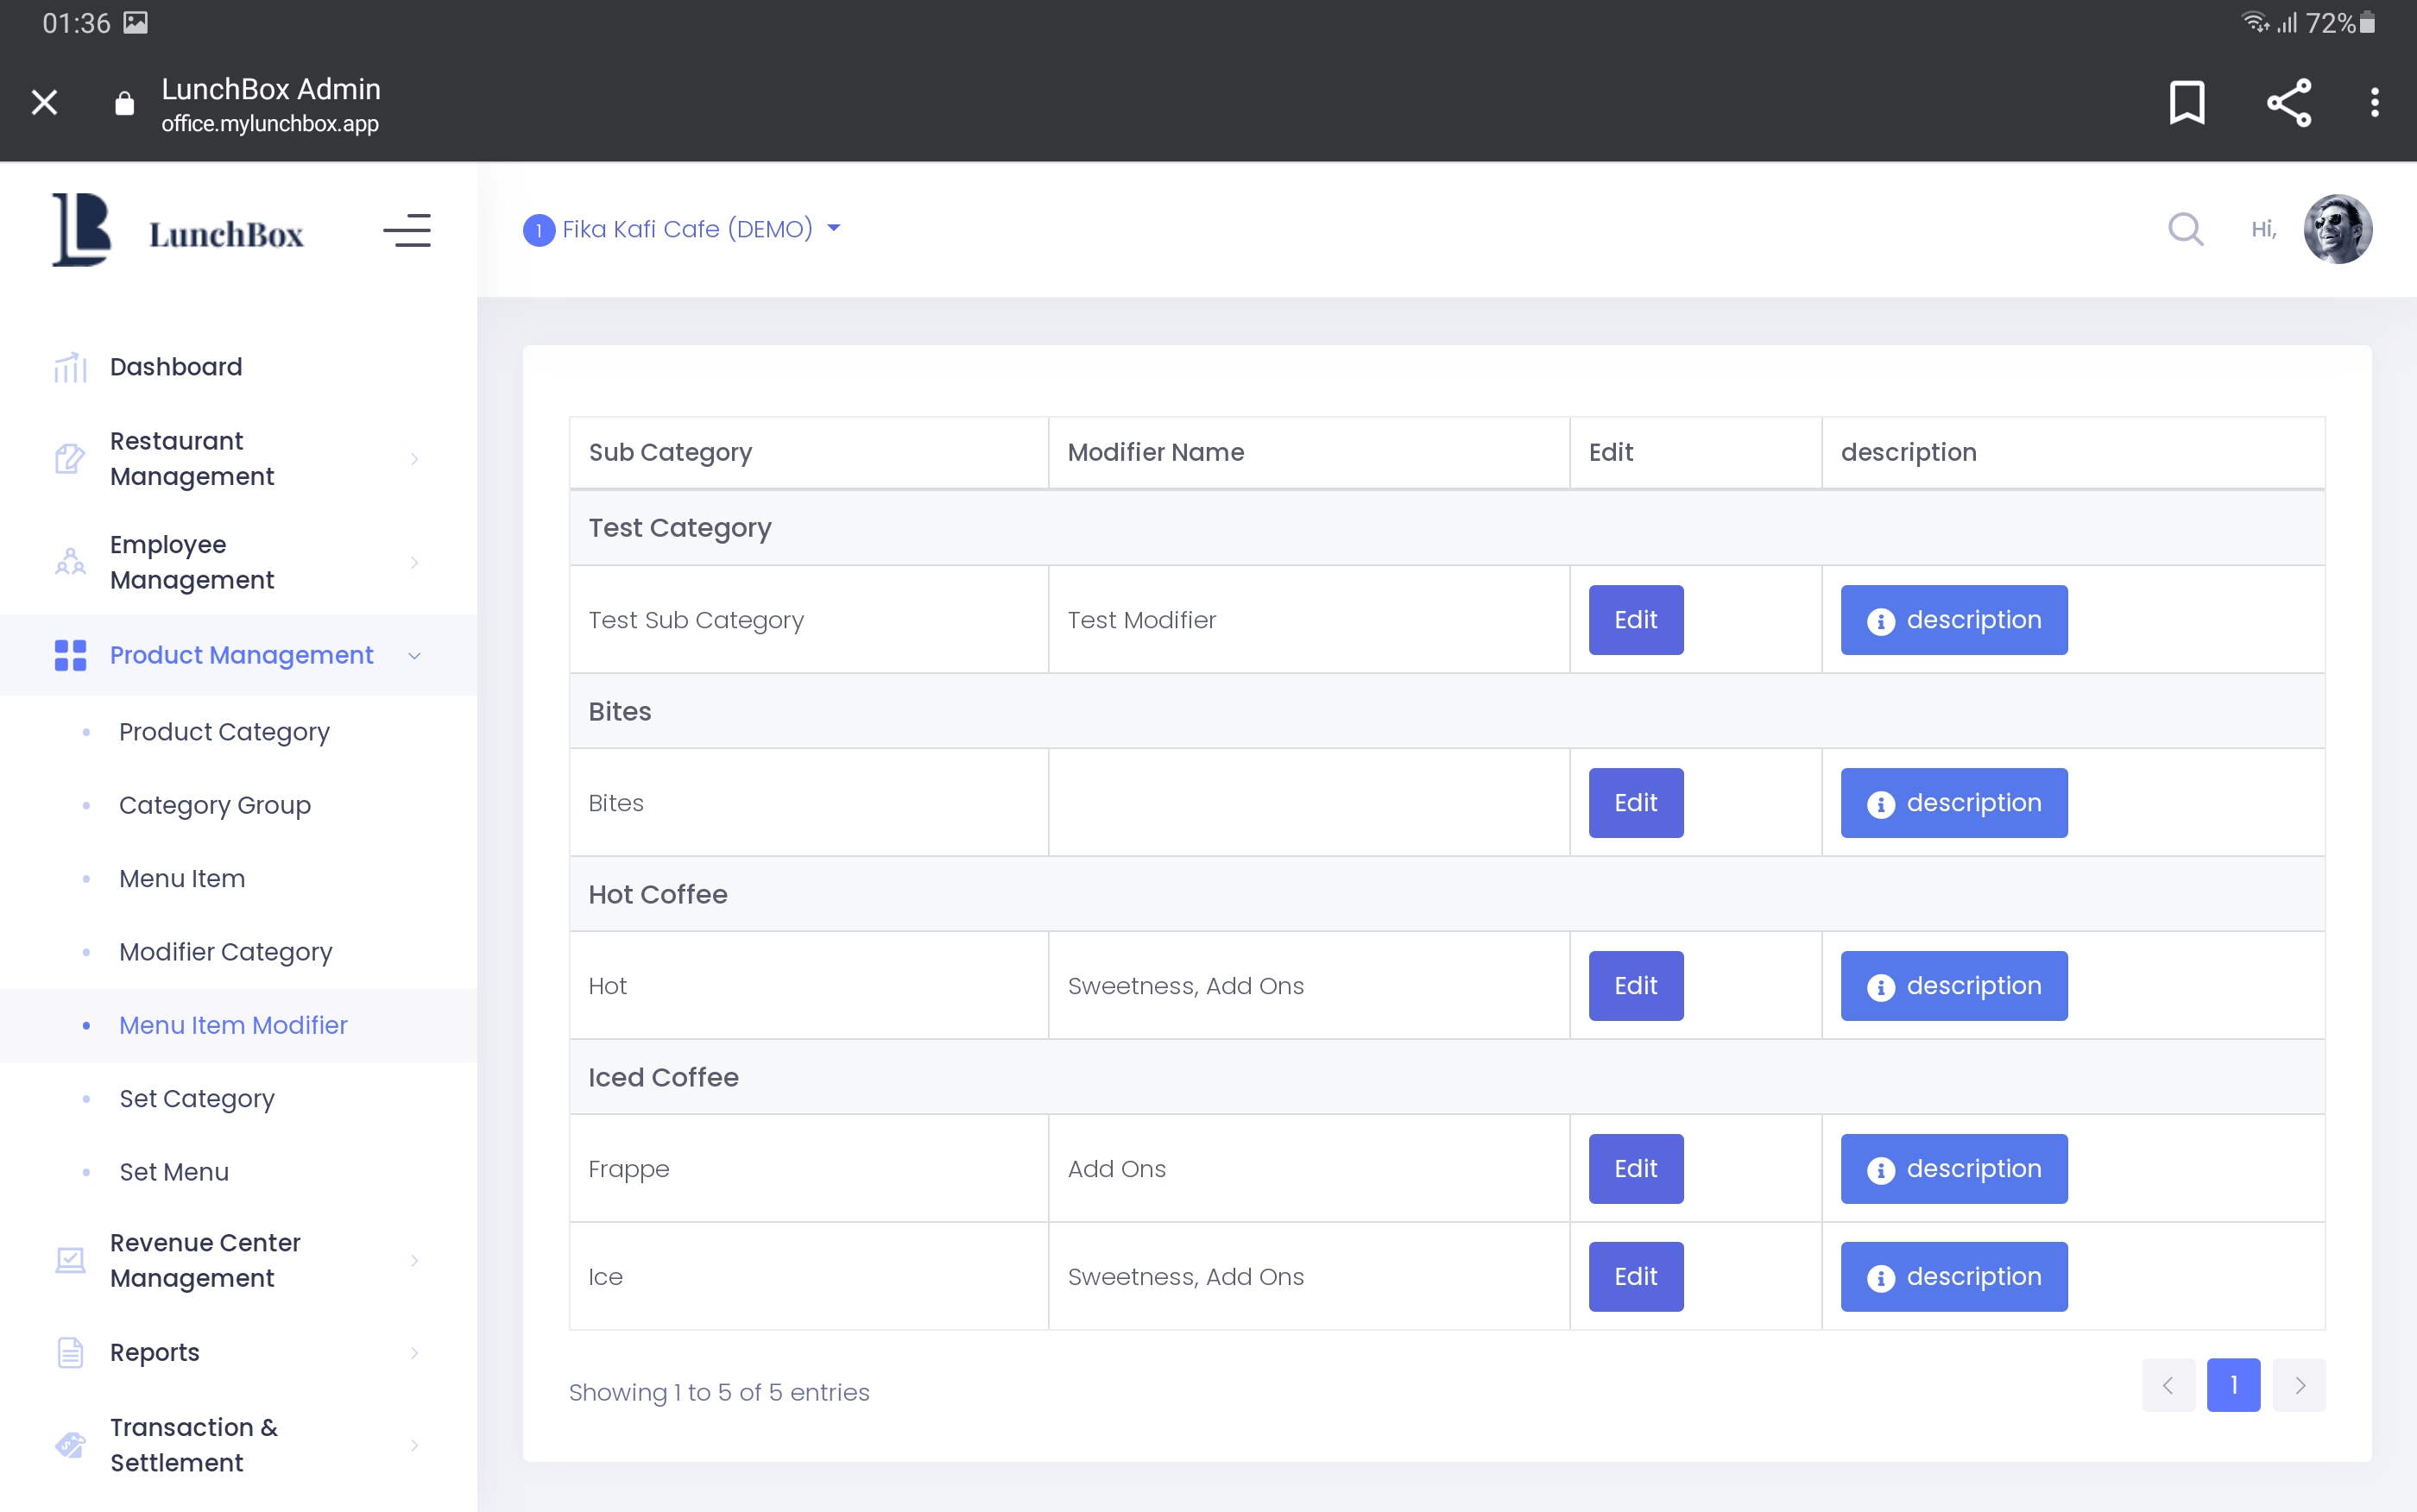This screenshot has width=2417, height=1512.
Task: Go to next pagination page arrow
Action: coord(2299,1385)
